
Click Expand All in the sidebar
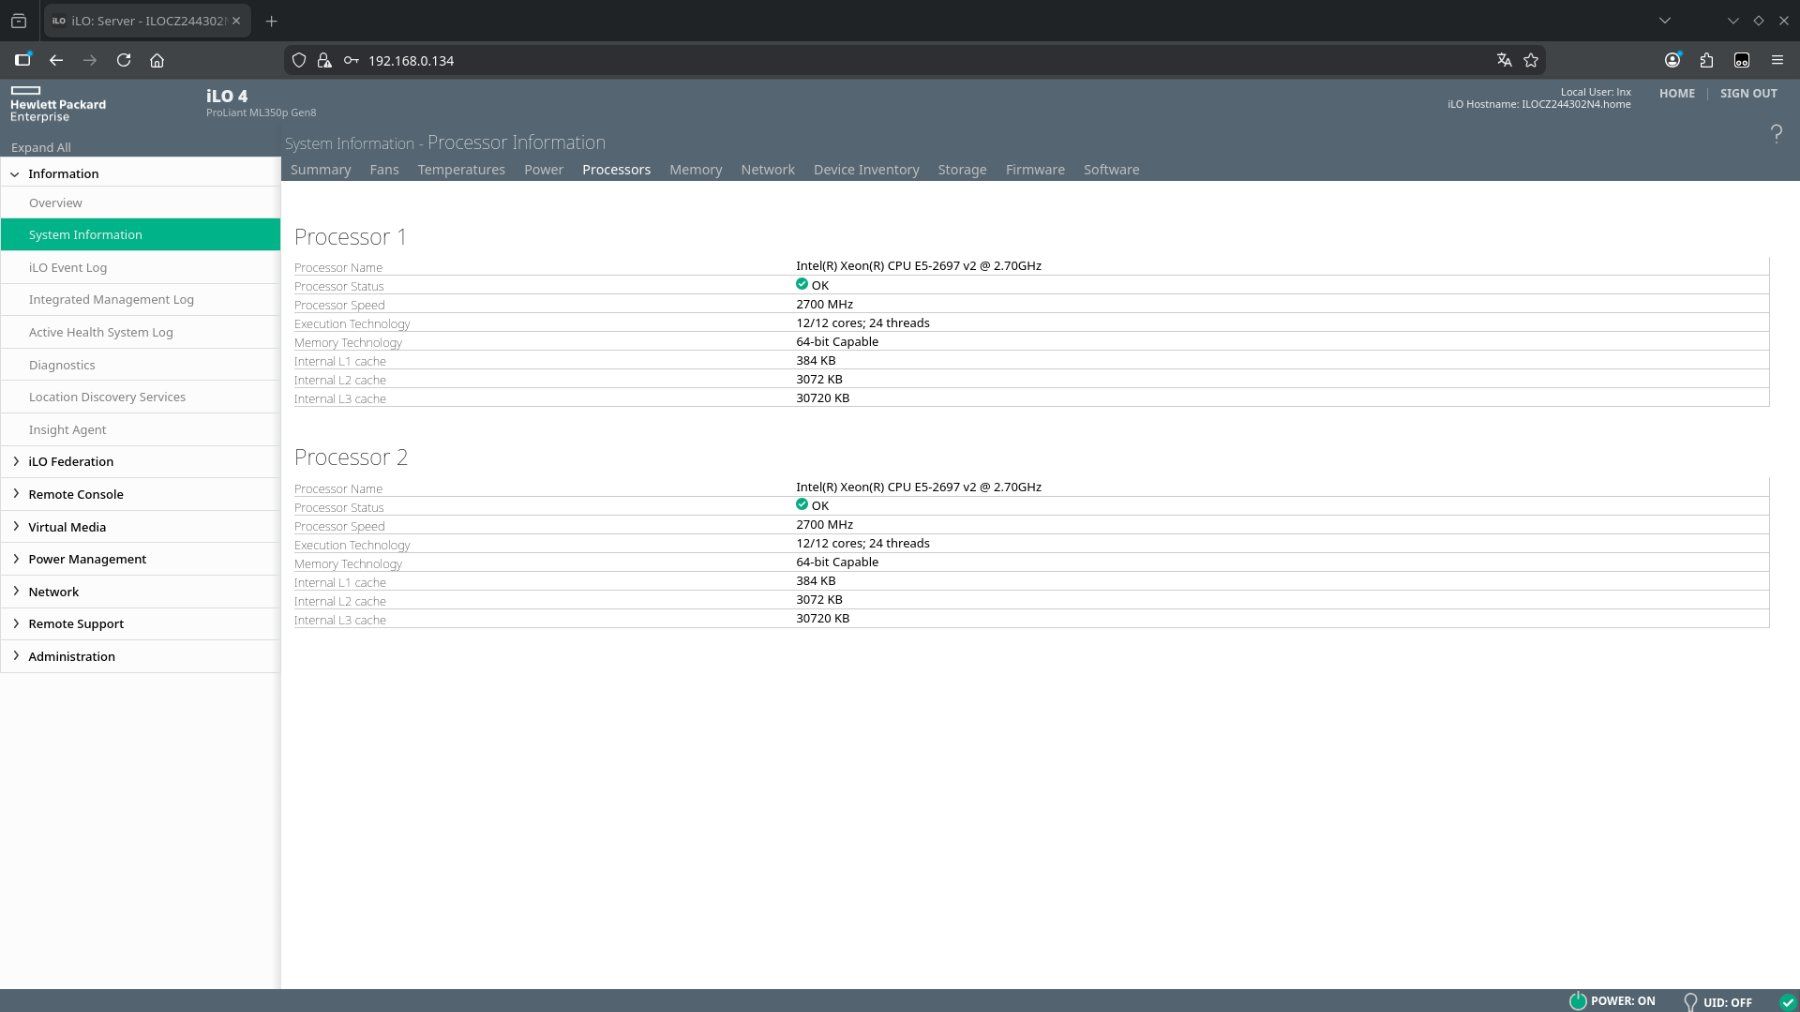[41, 147]
